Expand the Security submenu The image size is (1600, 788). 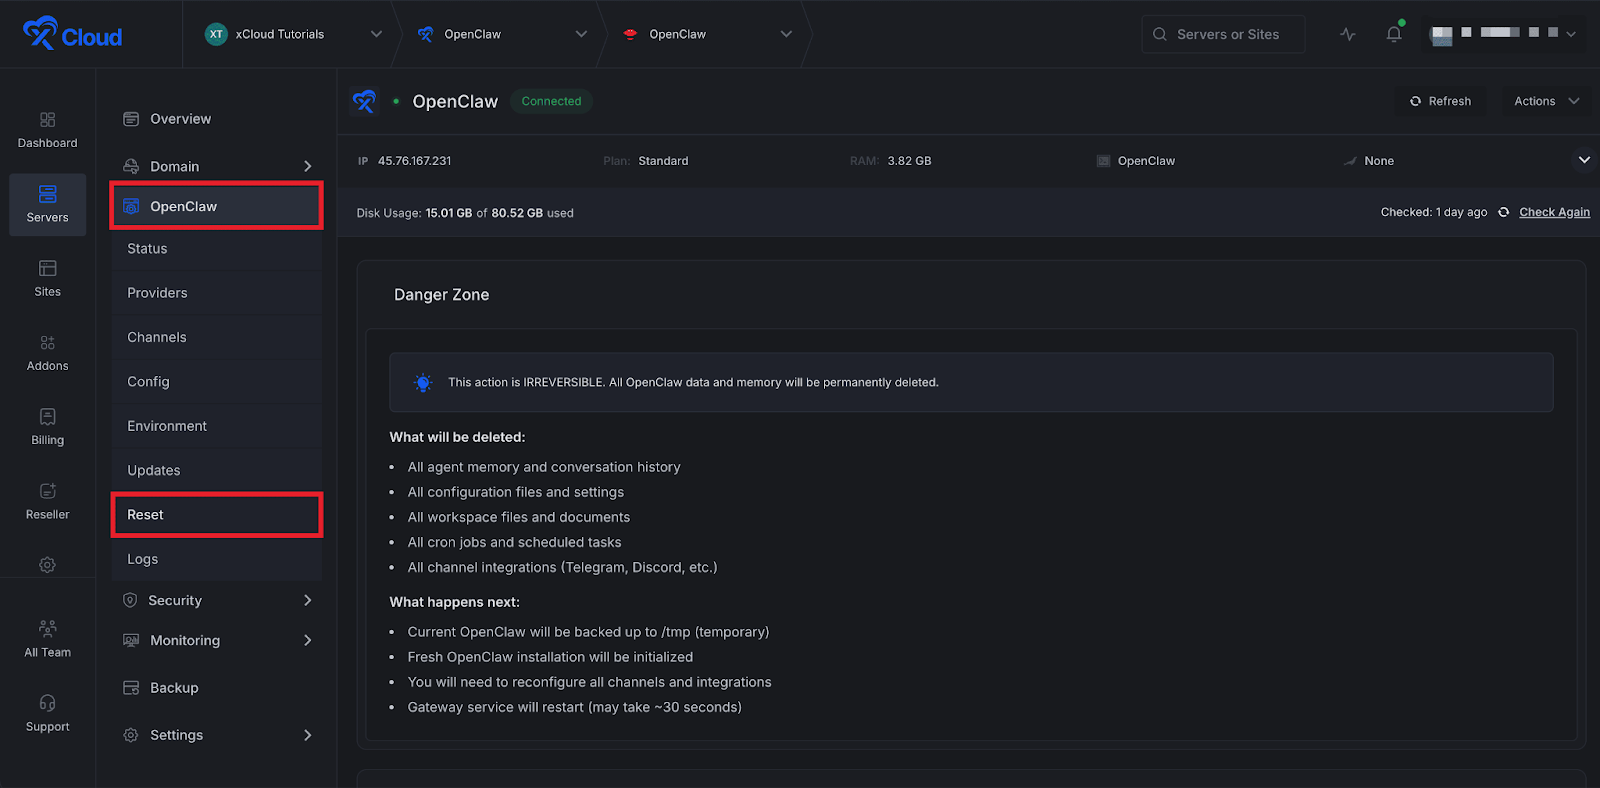(307, 600)
